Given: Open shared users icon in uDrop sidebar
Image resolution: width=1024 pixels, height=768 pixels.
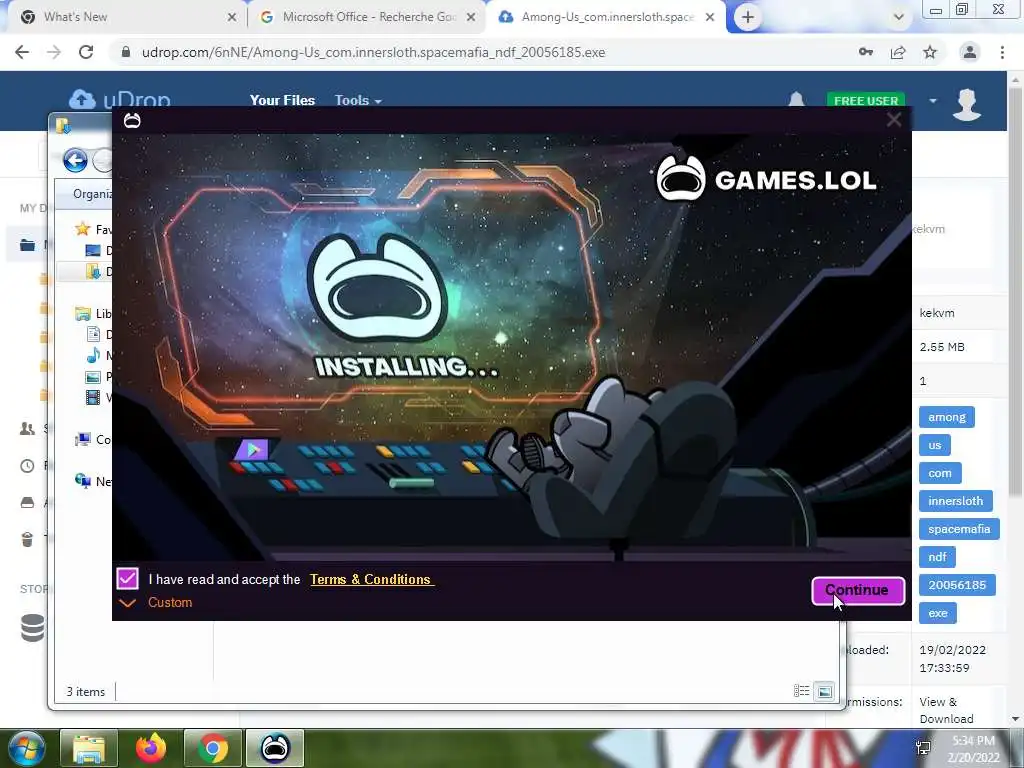Looking at the screenshot, I should [27, 428].
